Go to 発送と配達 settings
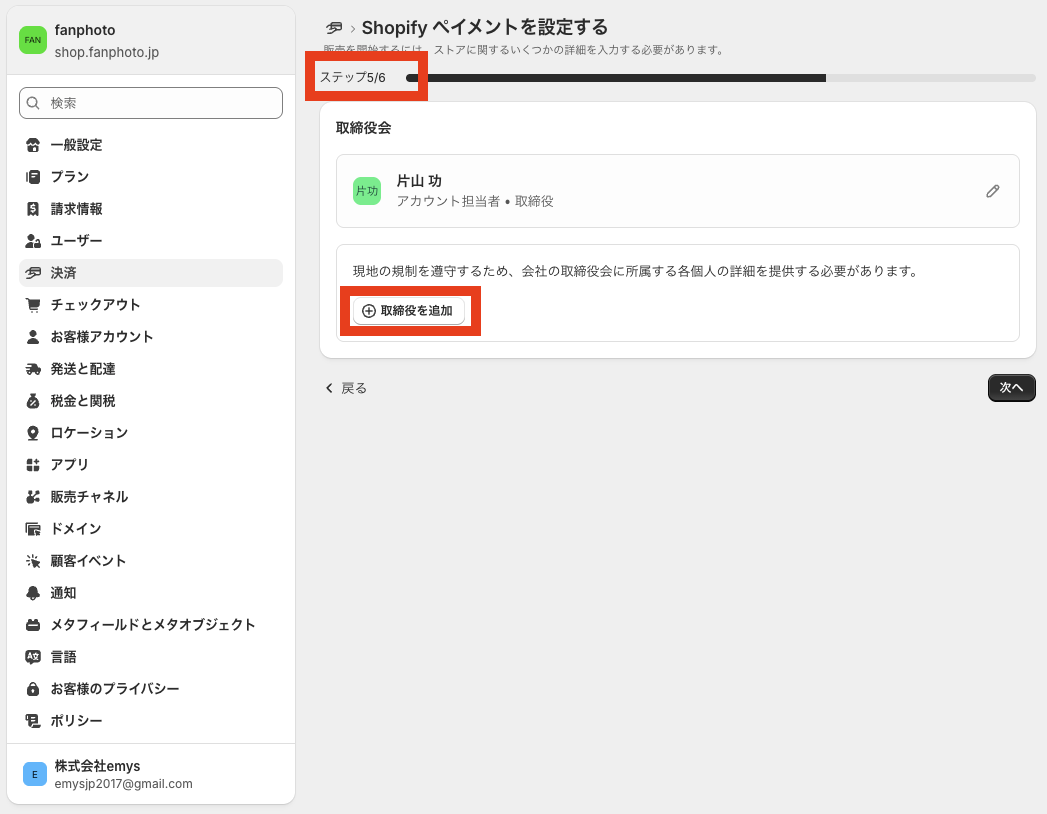The image size is (1047, 814). tap(151, 369)
